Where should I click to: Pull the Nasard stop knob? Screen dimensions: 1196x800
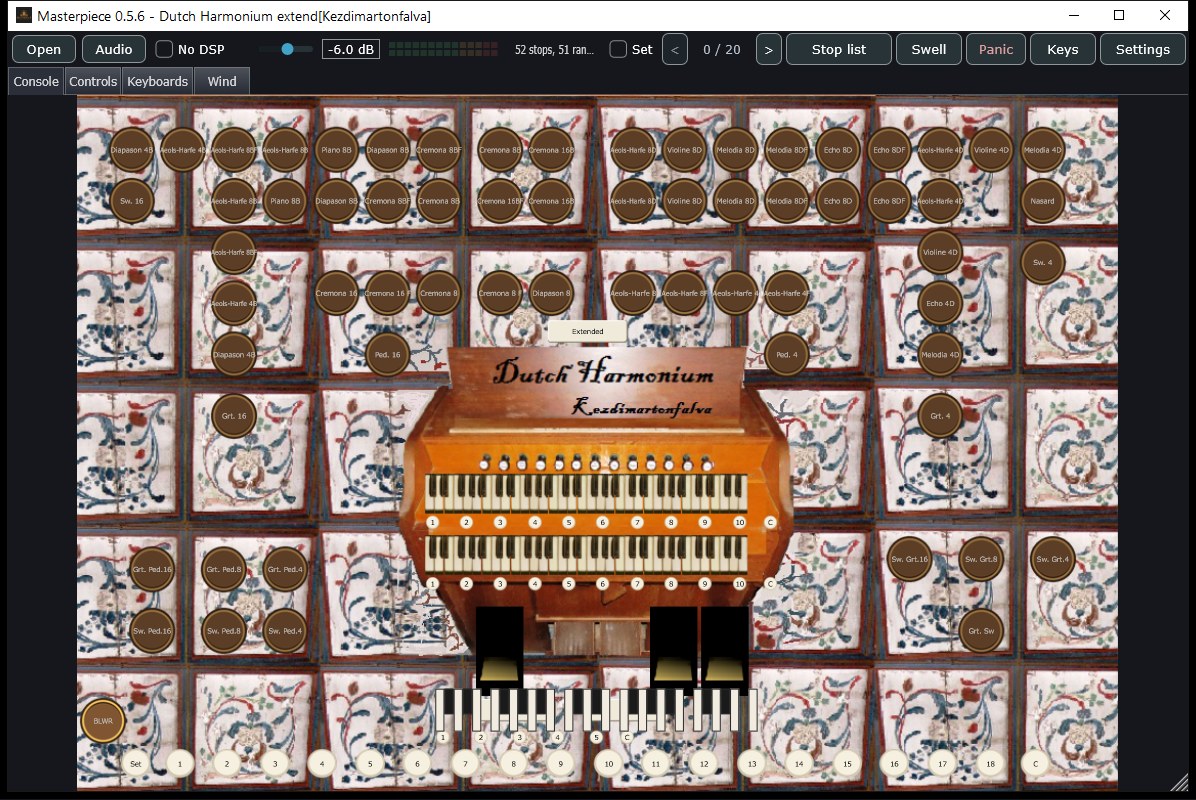(x=1043, y=201)
